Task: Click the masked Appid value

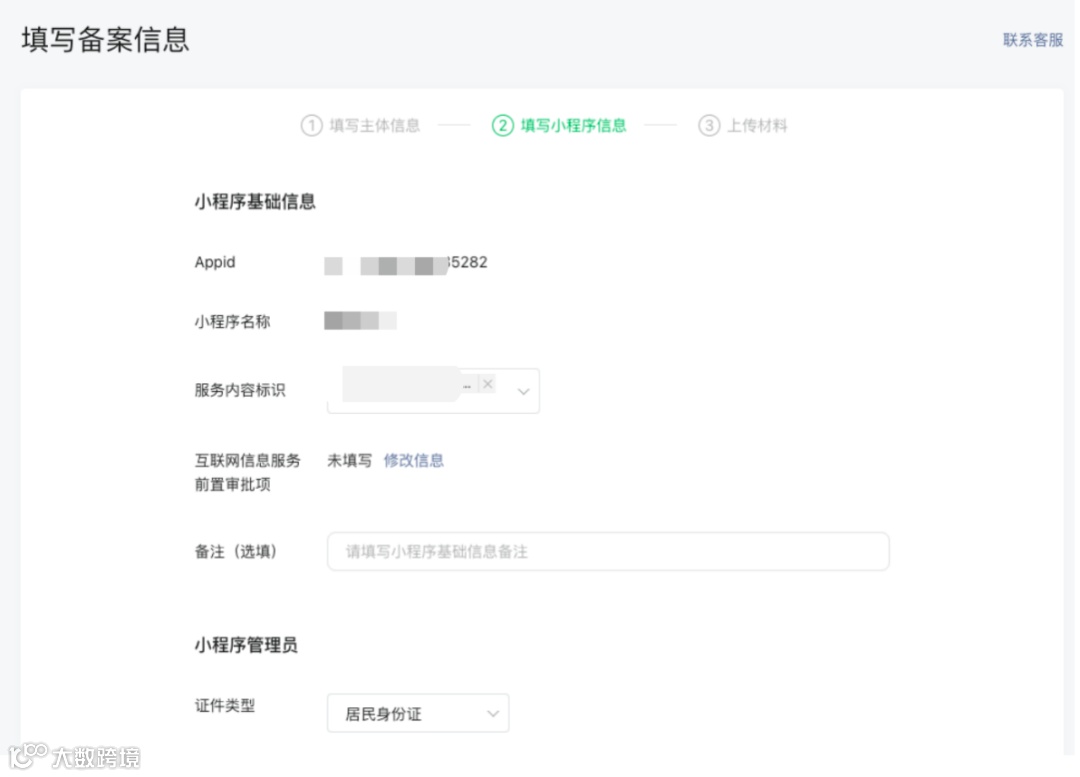Action: [x=406, y=264]
